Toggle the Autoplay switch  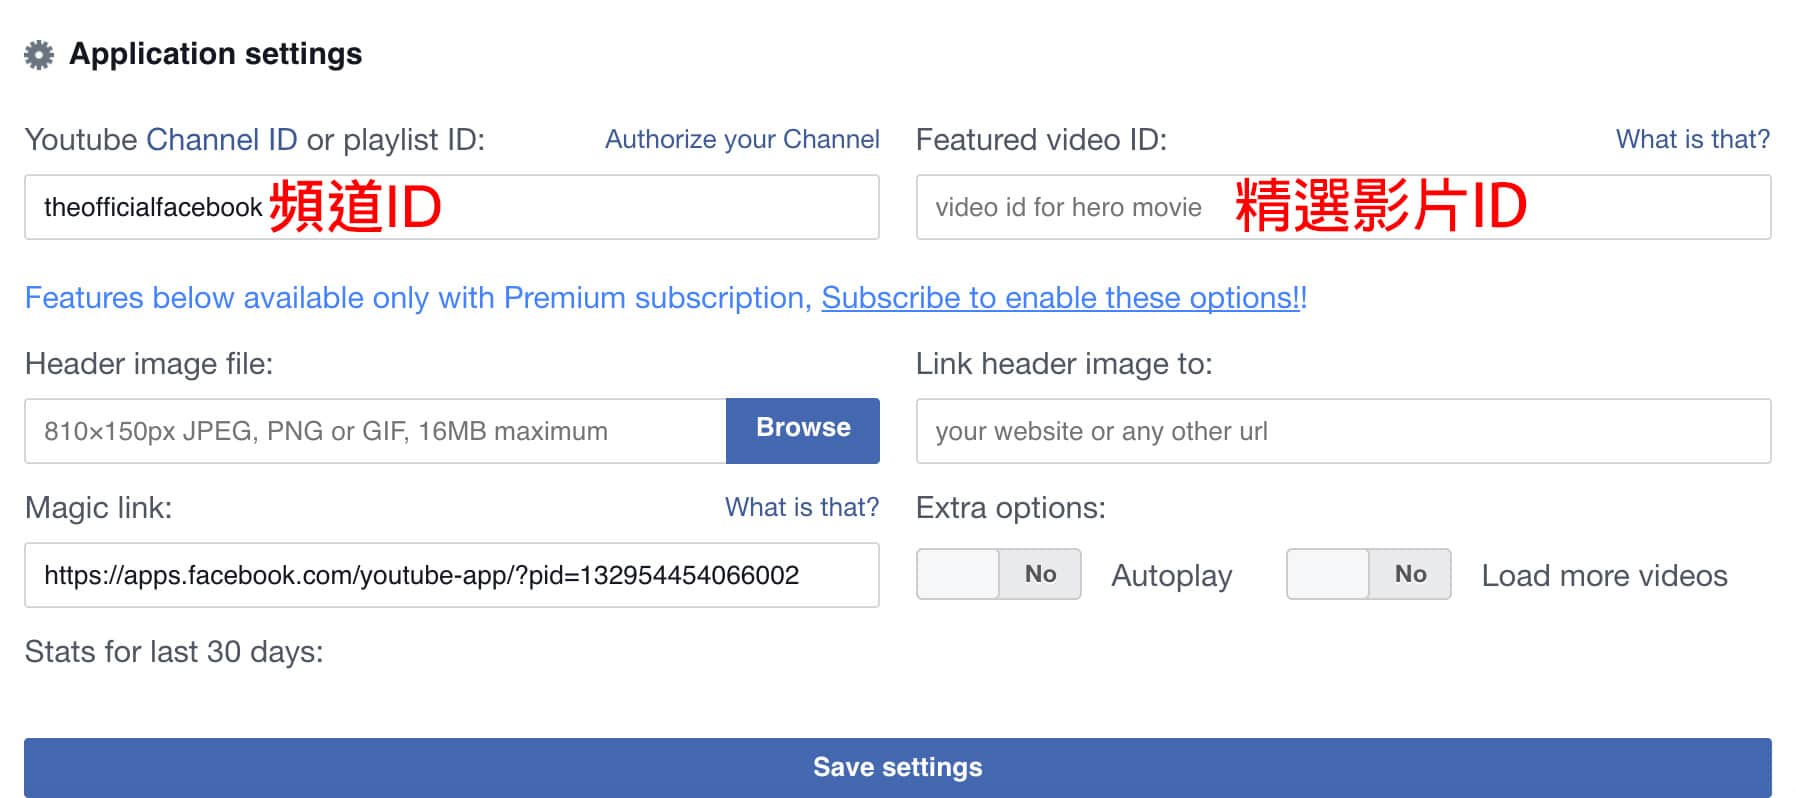click(999, 574)
